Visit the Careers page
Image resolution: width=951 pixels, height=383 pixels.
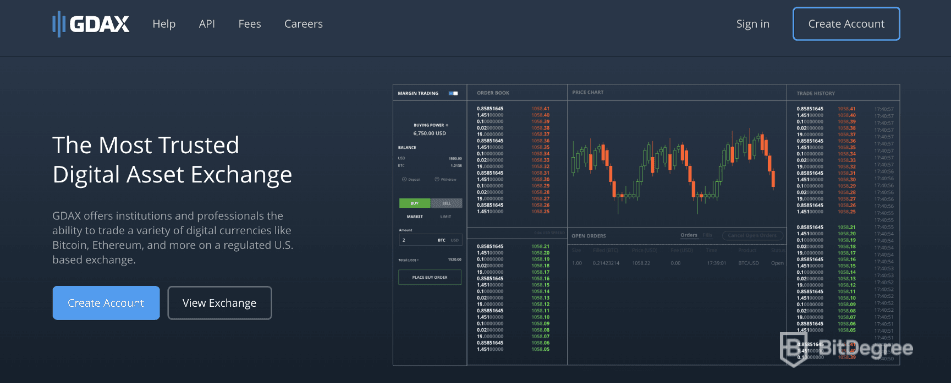(303, 24)
